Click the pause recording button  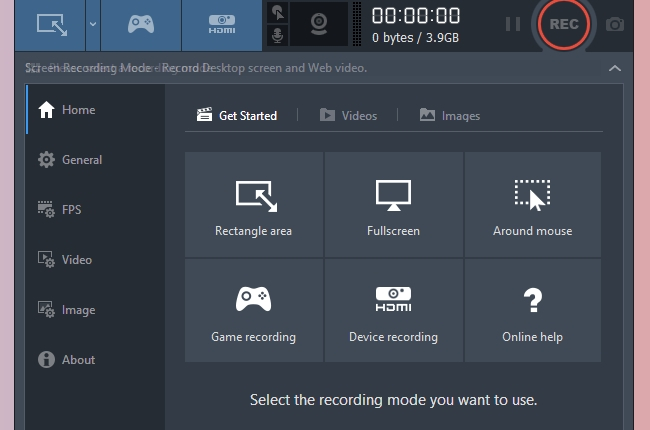pyautogui.click(x=513, y=24)
